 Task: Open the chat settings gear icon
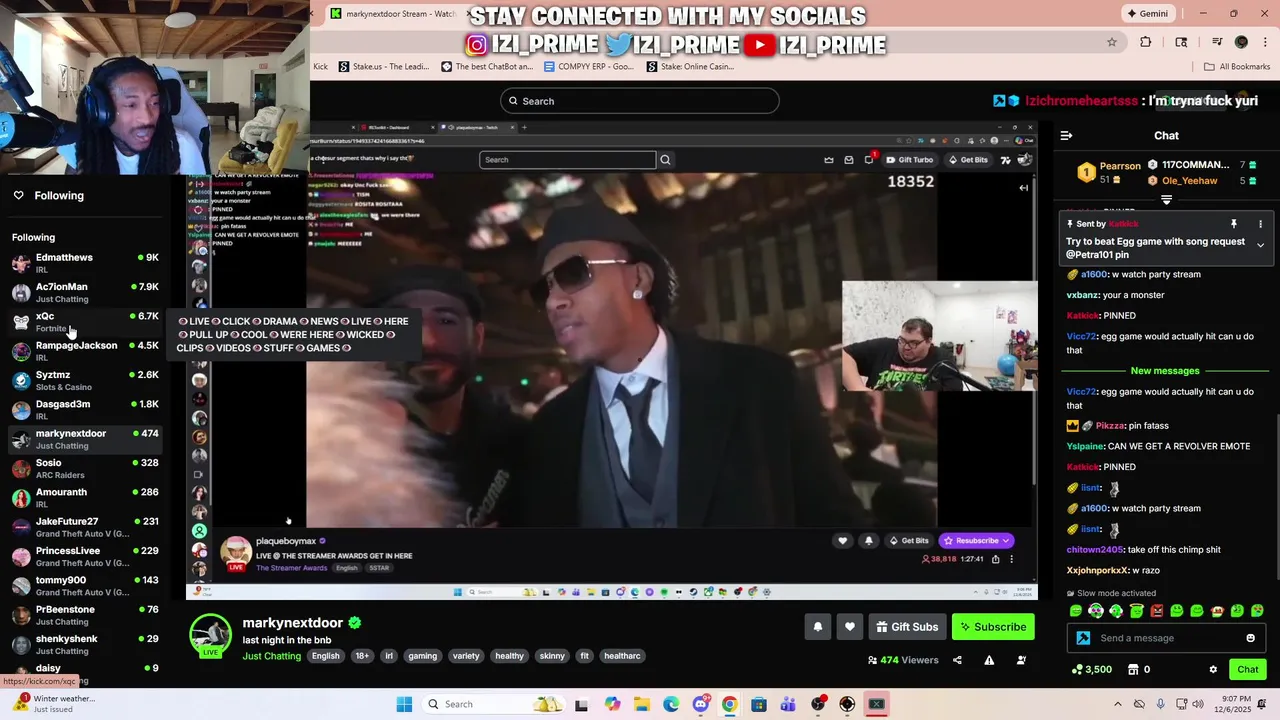pos(1213,669)
